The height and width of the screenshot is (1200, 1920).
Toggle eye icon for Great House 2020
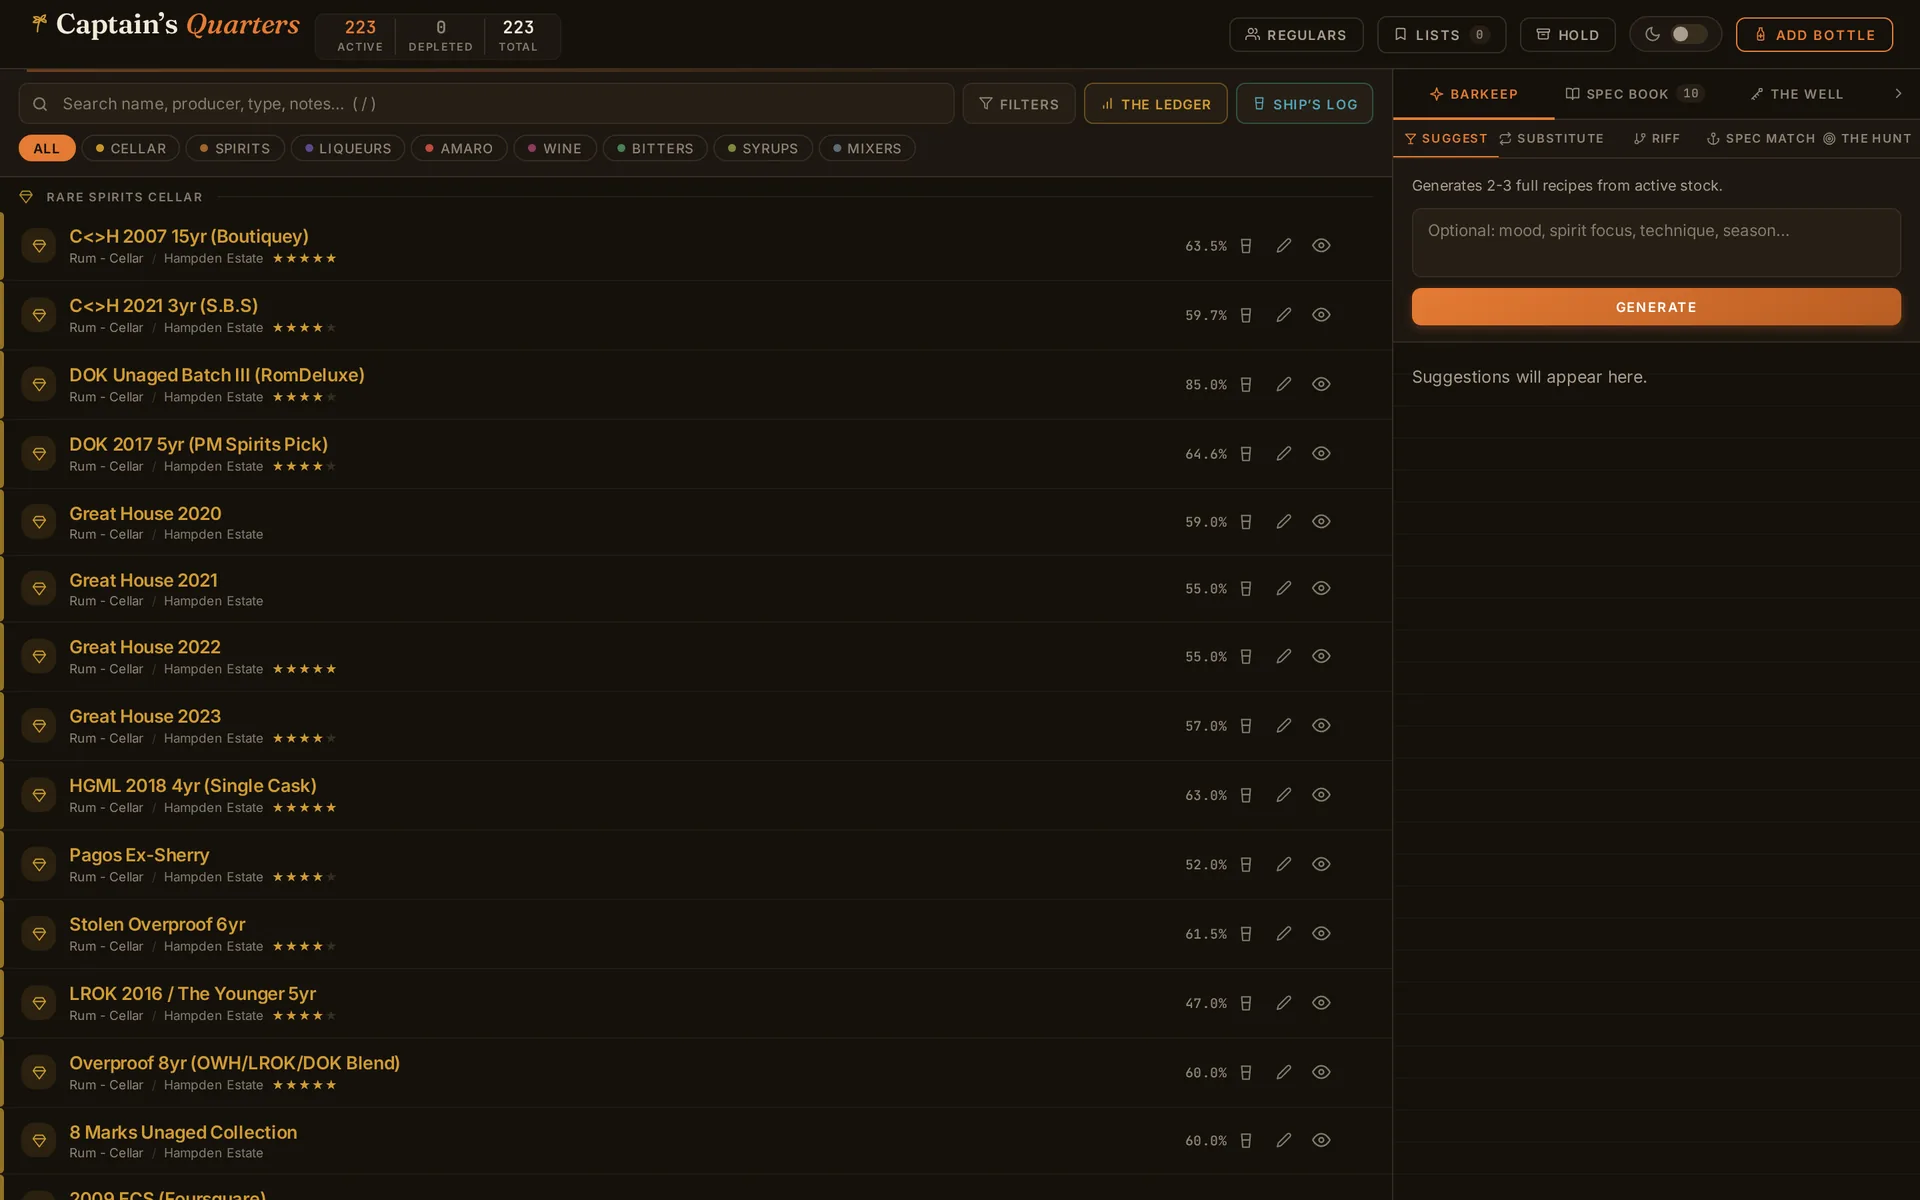1321,522
